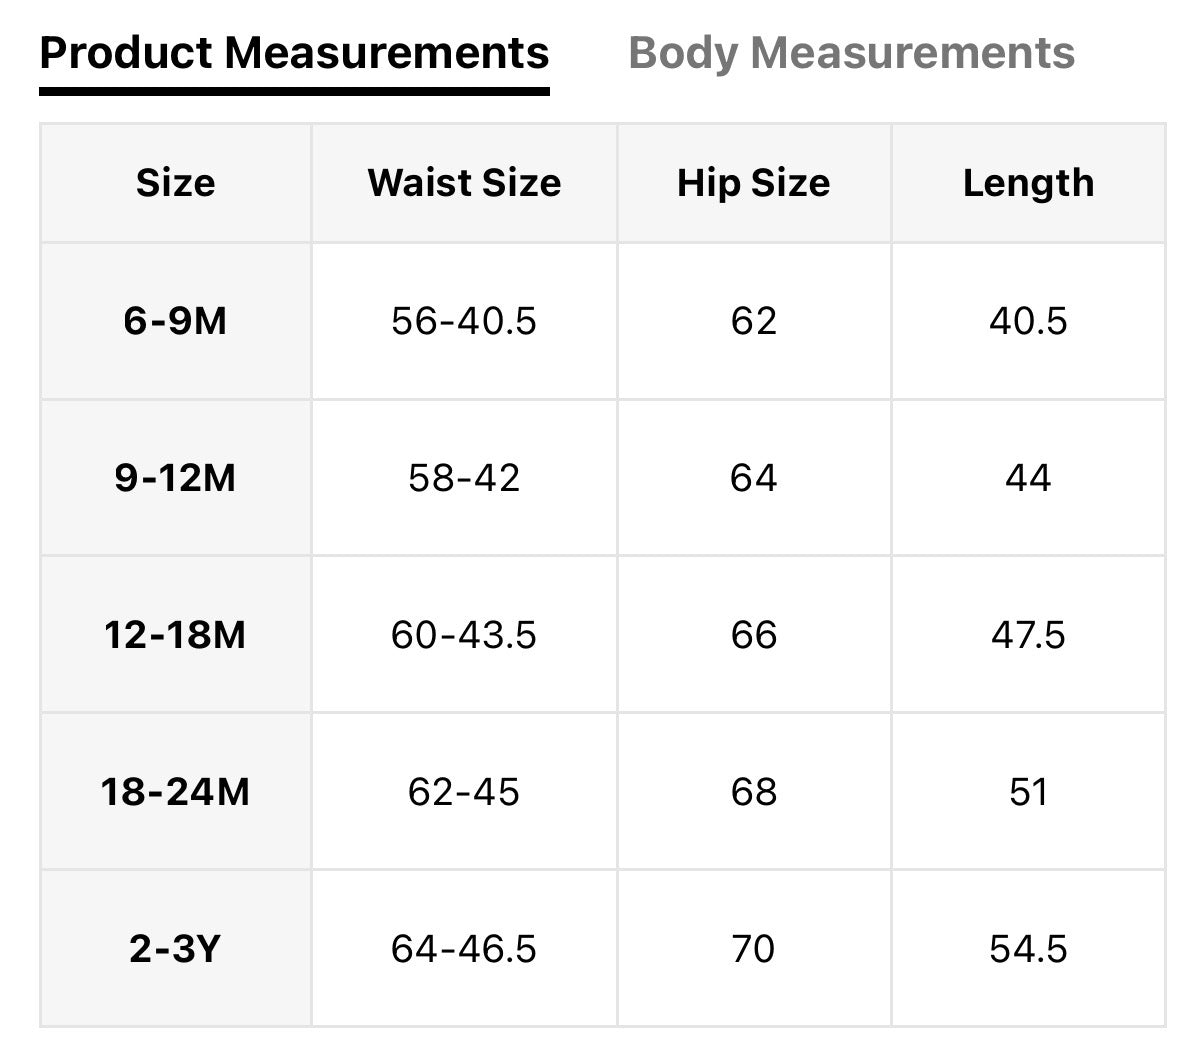Click the Length column header
This screenshot has width=1177, height=1050.
(x=1028, y=183)
